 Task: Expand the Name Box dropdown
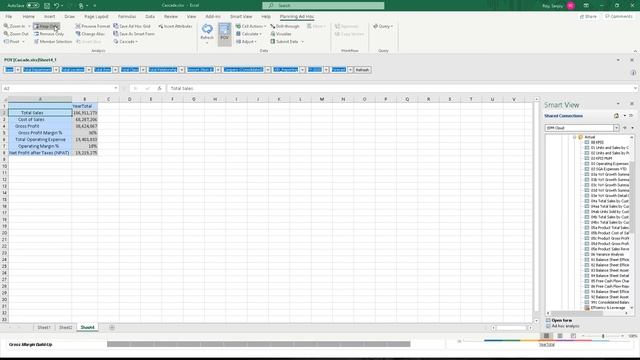(x=116, y=88)
